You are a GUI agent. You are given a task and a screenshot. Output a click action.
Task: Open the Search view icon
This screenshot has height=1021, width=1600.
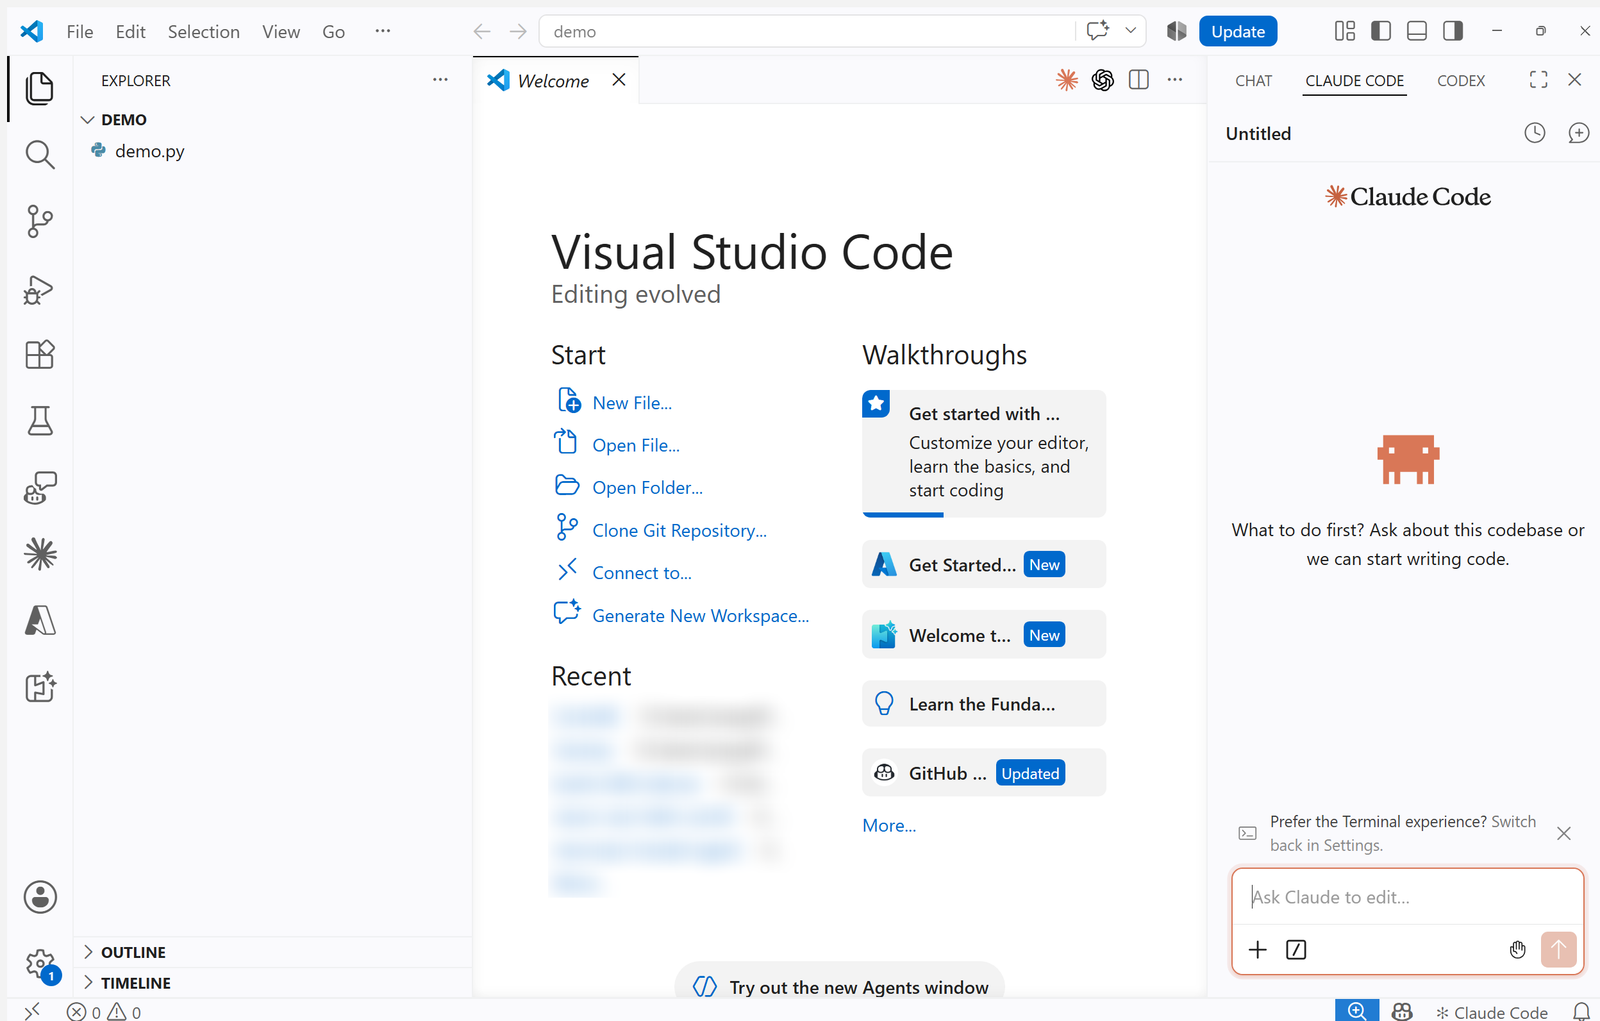[40, 155]
